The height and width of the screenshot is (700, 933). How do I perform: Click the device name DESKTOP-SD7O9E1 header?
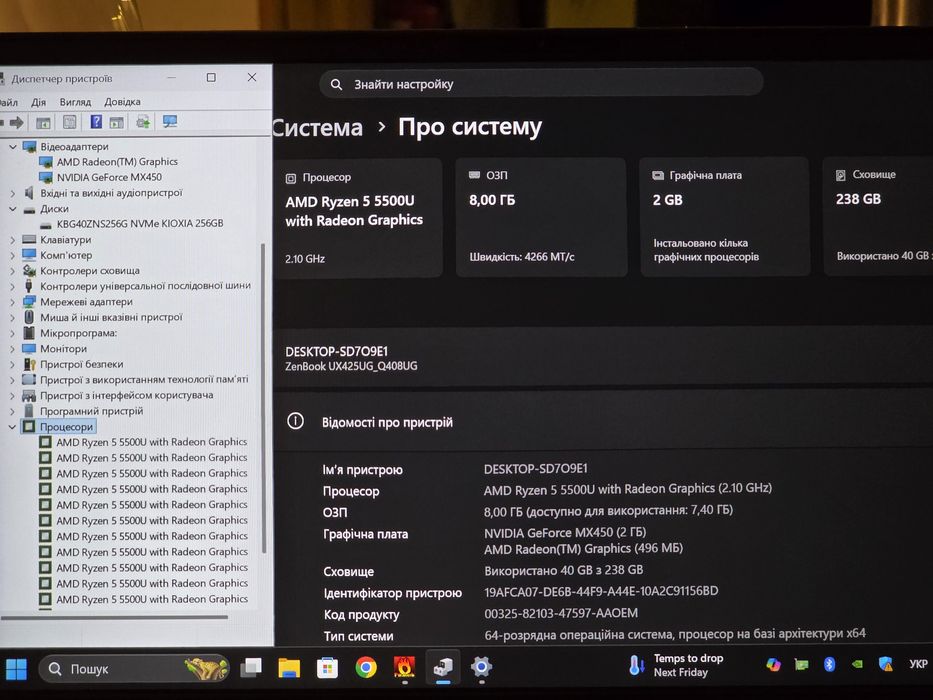(x=337, y=351)
